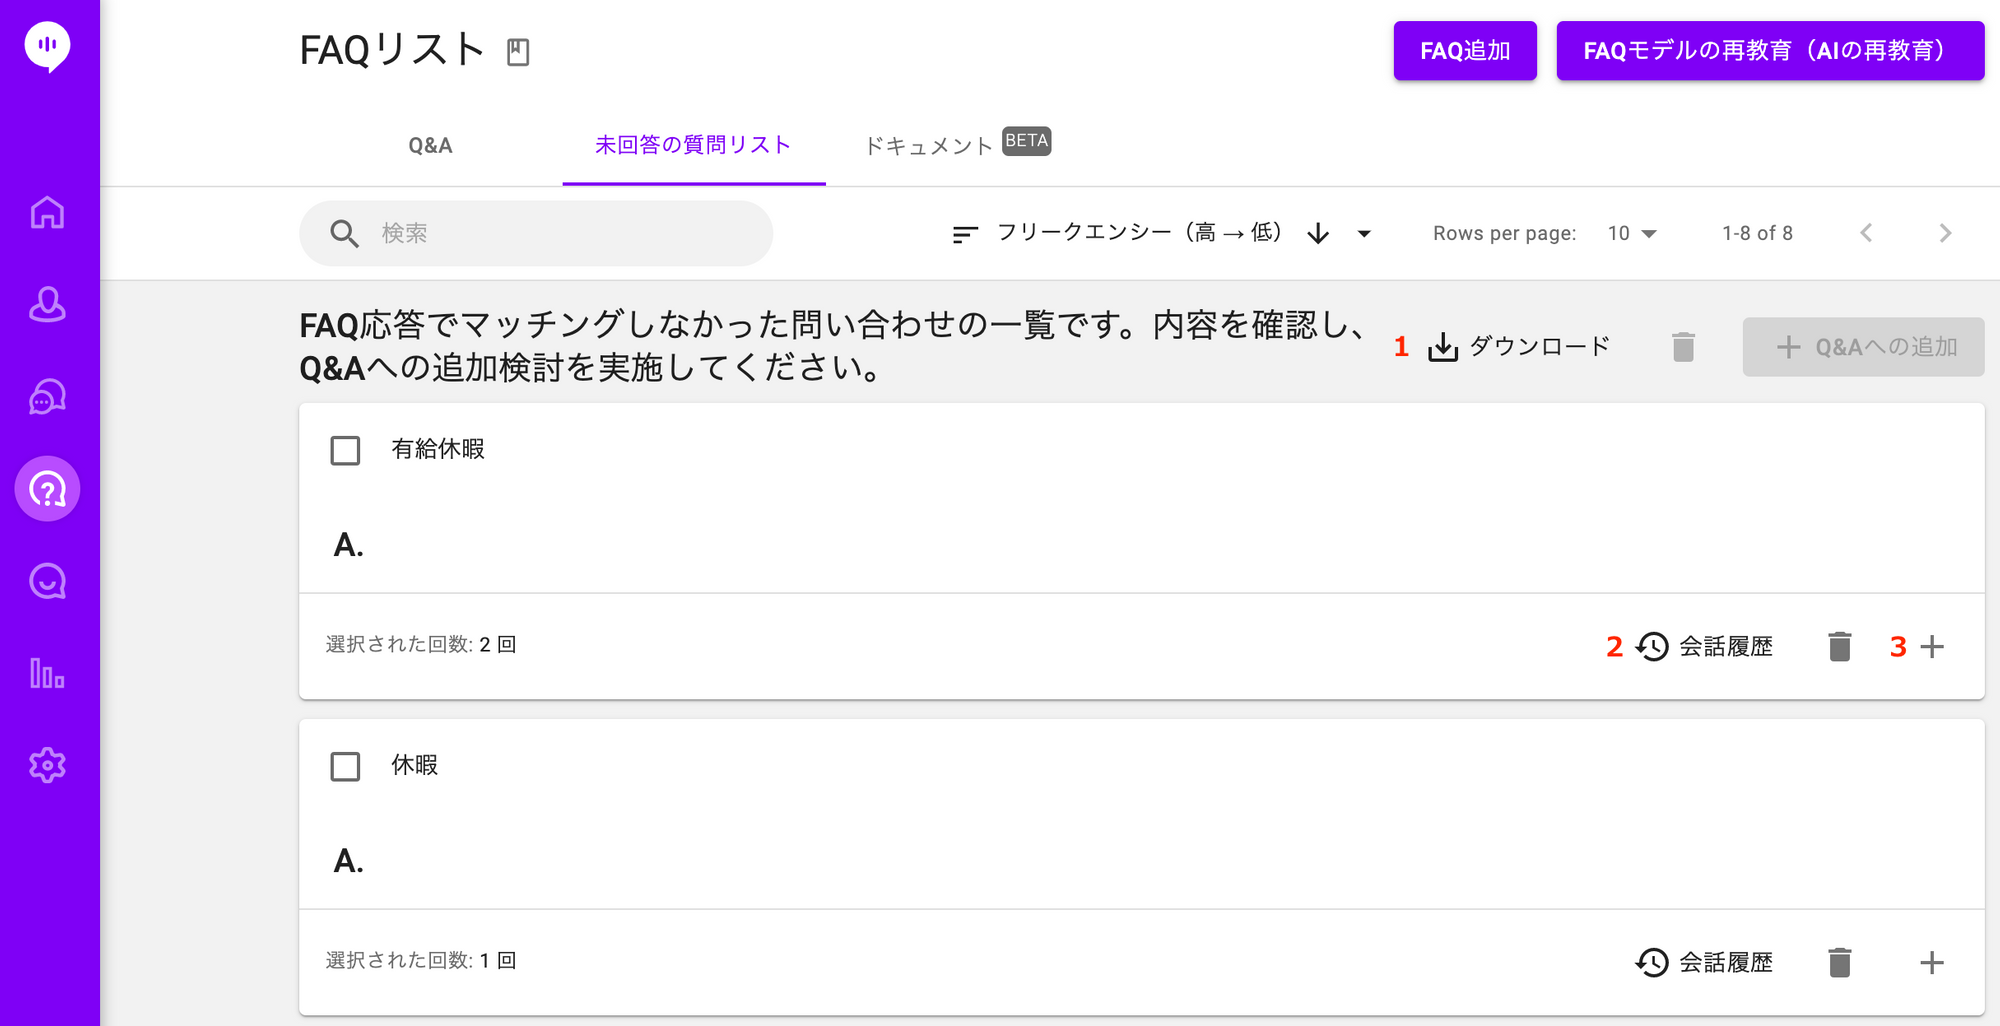2000x1026 pixels.
Task: Toggle the sort direction down-arrow icon
Action: point(1318,233)
